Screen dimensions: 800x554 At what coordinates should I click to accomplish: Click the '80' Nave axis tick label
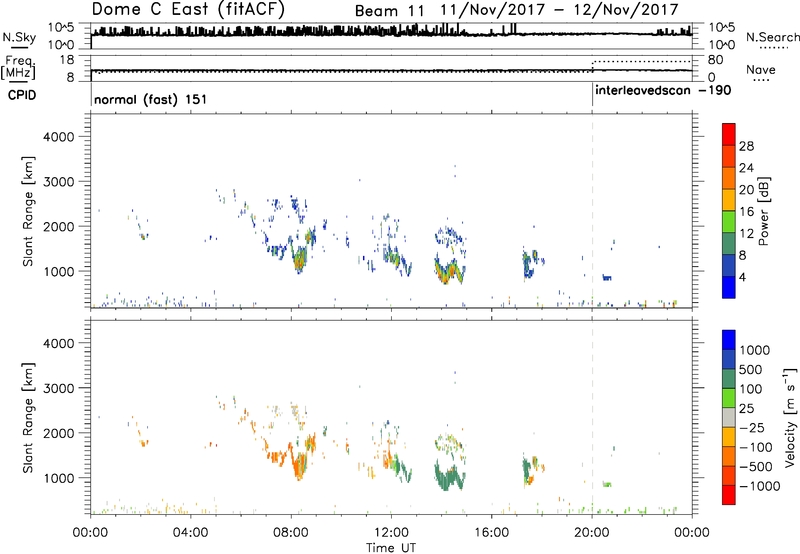tap(715, 60)
